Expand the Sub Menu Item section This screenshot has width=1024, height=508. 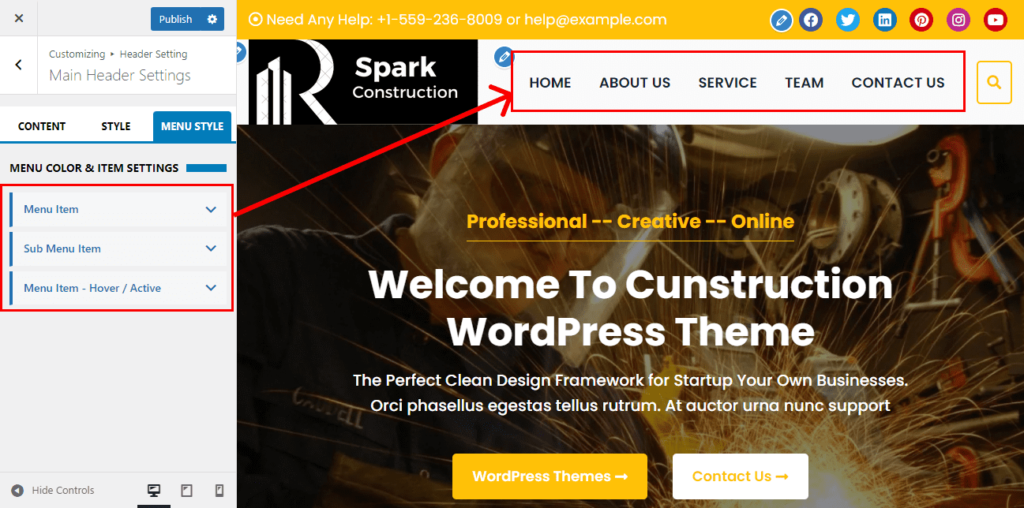(x=118, y=249)
